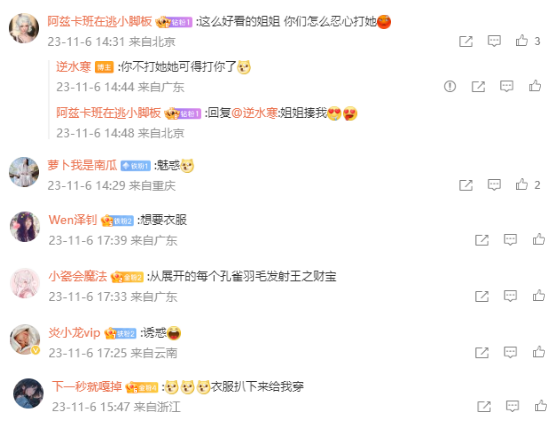Open the @逆水寒 mention link
Screen dimensions: 558x426
click(x=254, y=113)
